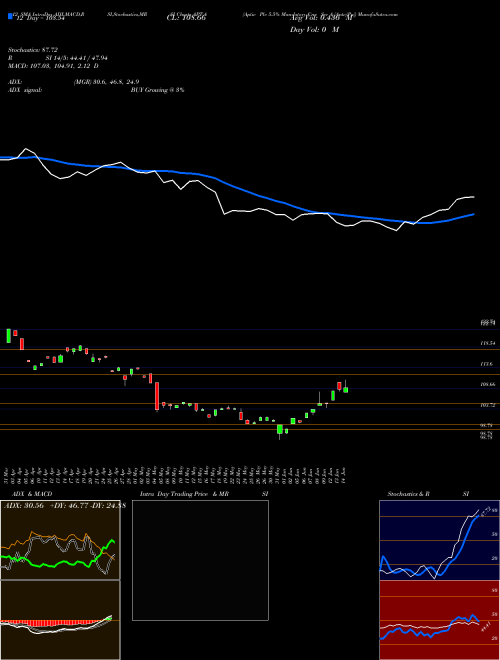Click the 'Avg Vol: 0.436 M' text

(321, 18)
